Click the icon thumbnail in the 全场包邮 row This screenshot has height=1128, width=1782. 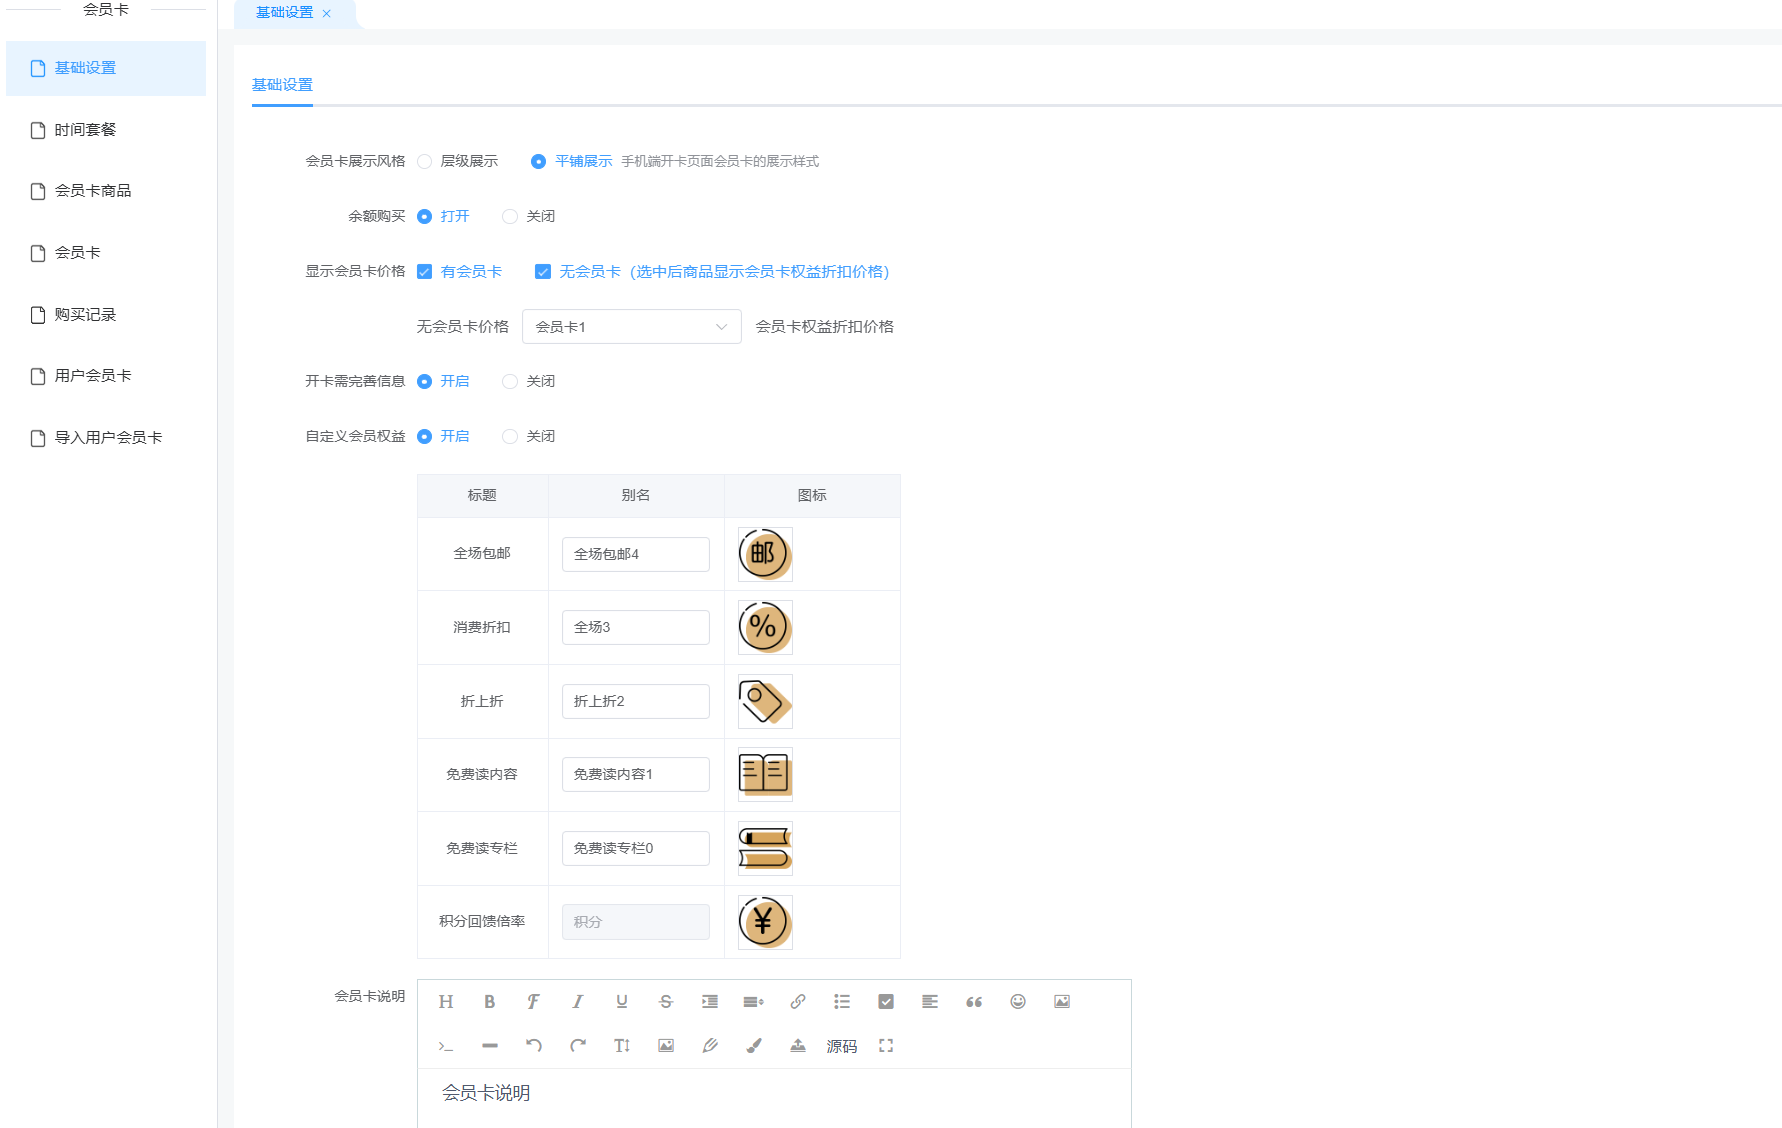(765, 555)
